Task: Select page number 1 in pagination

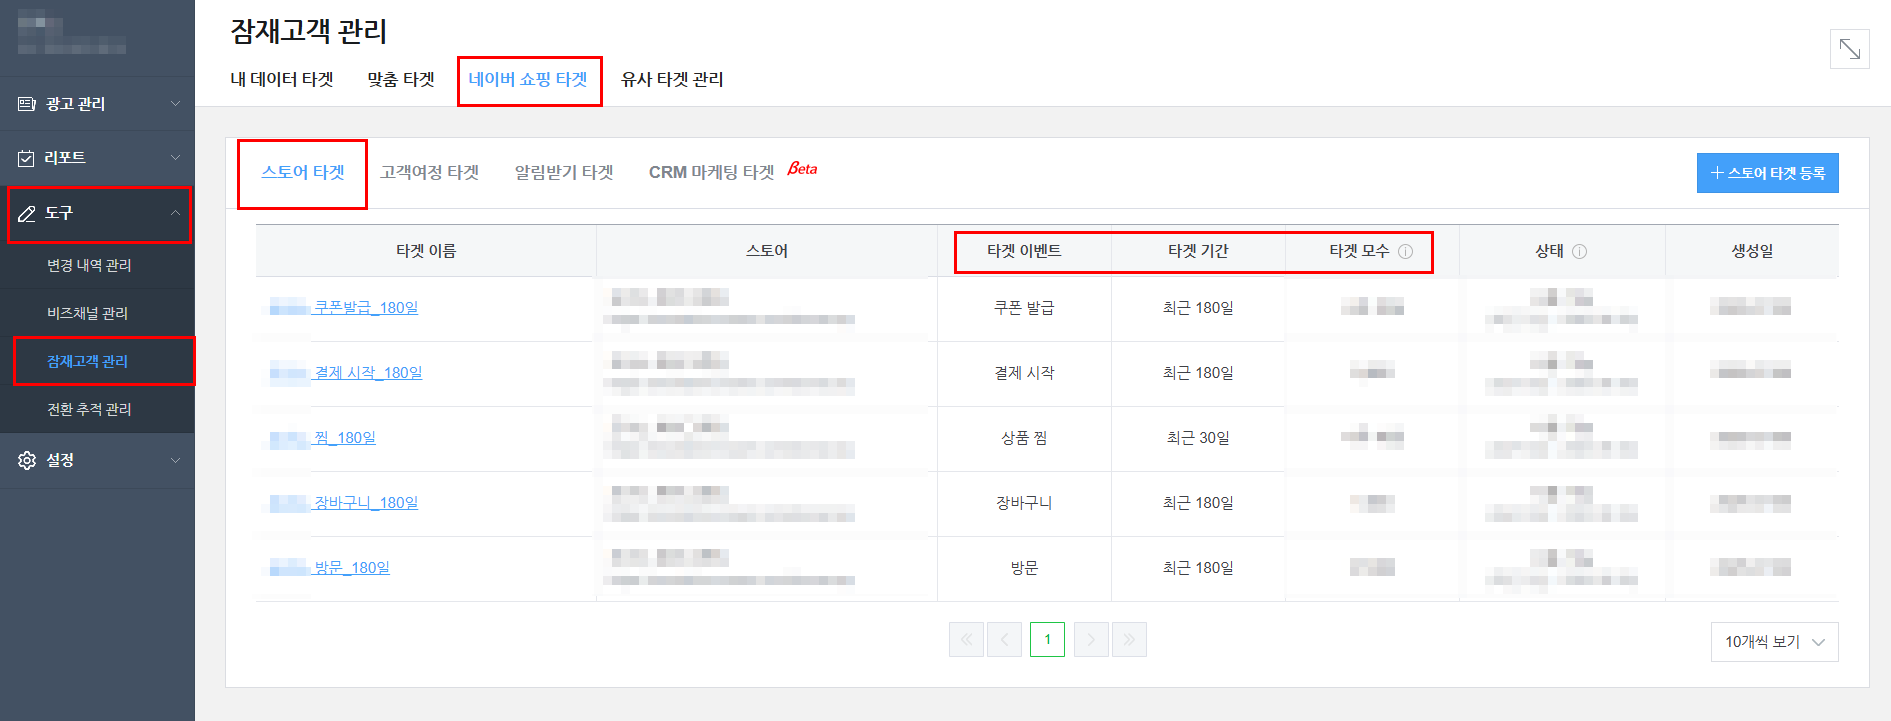Action: [1047, 640]
